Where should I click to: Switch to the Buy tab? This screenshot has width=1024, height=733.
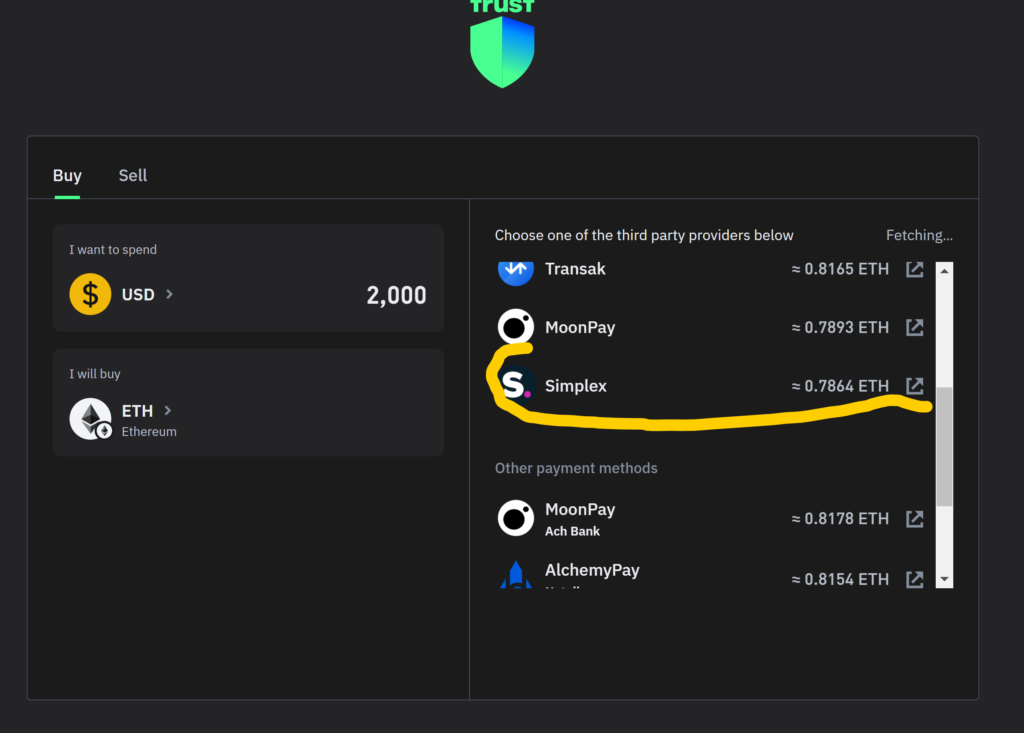point(67,176)
